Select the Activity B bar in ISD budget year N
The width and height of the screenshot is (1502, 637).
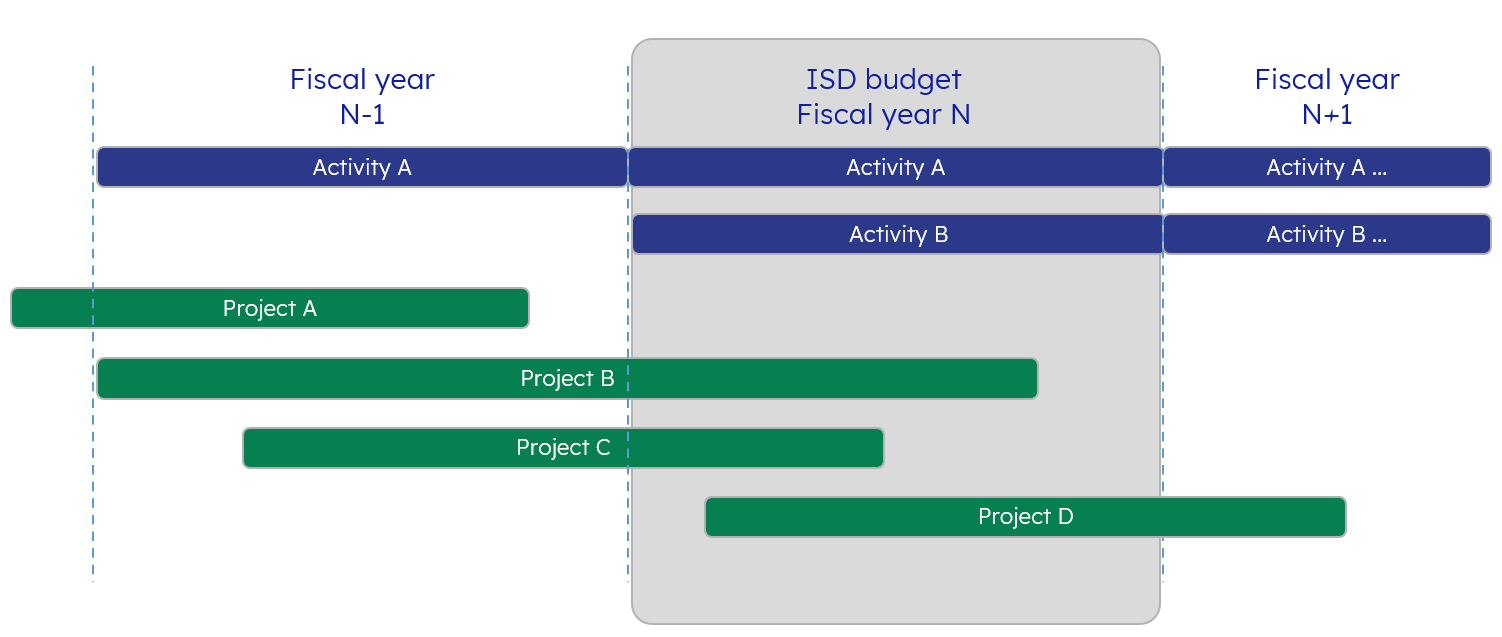[898, 234]
